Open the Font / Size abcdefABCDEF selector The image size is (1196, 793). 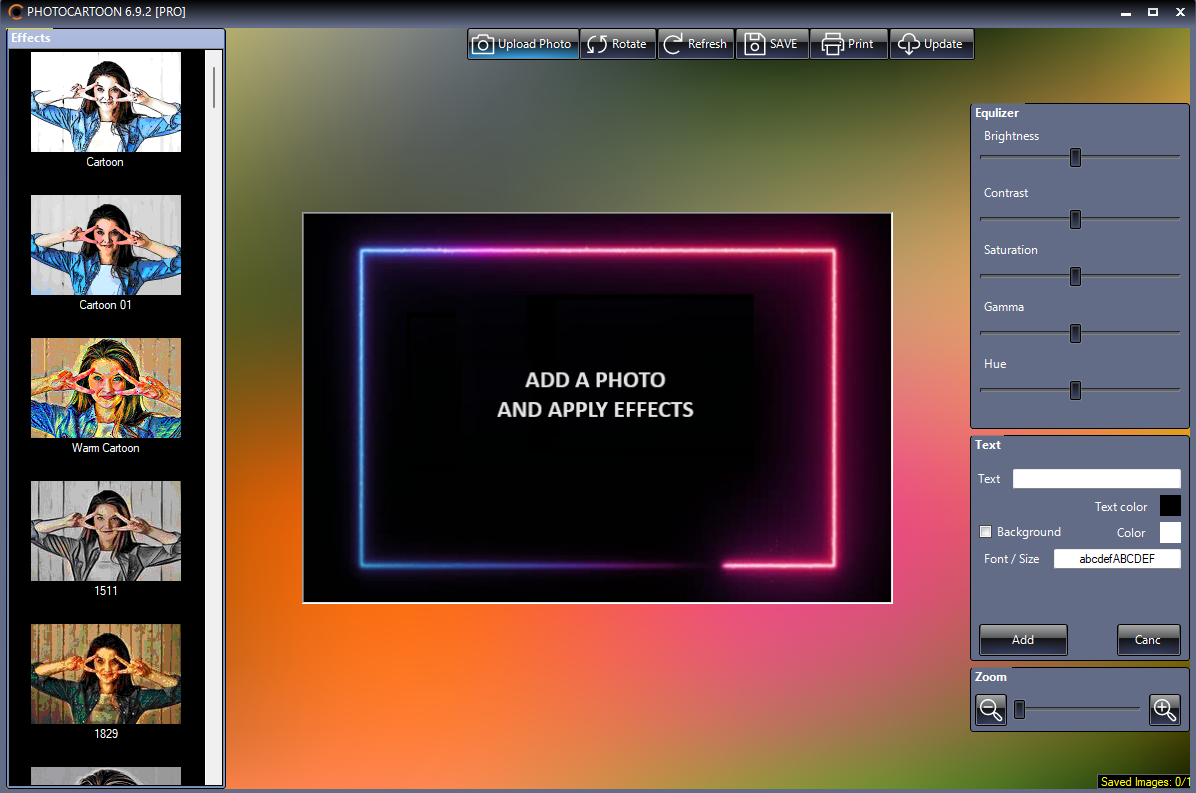coord(1117,559)
